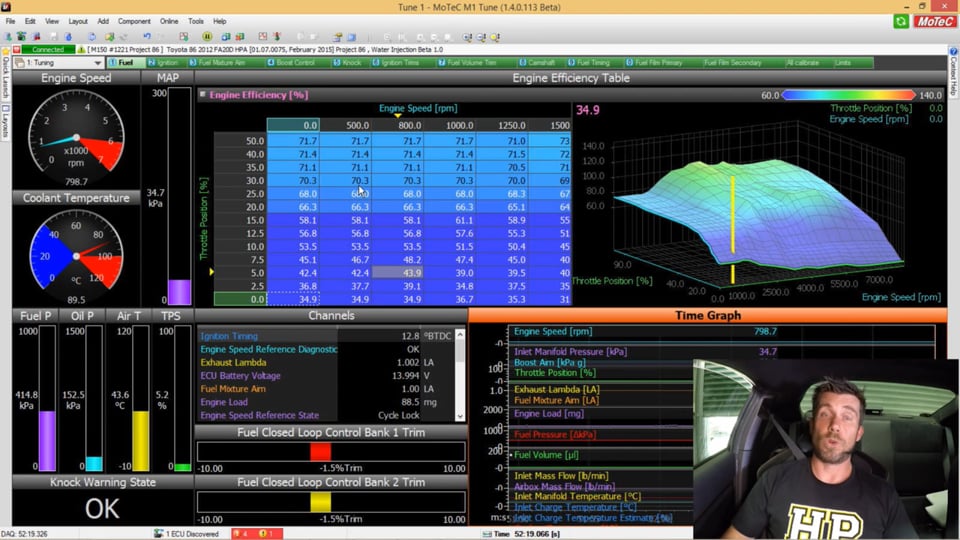
Task: Click the orange warning count badge in status bar
Action: point(266,534)
